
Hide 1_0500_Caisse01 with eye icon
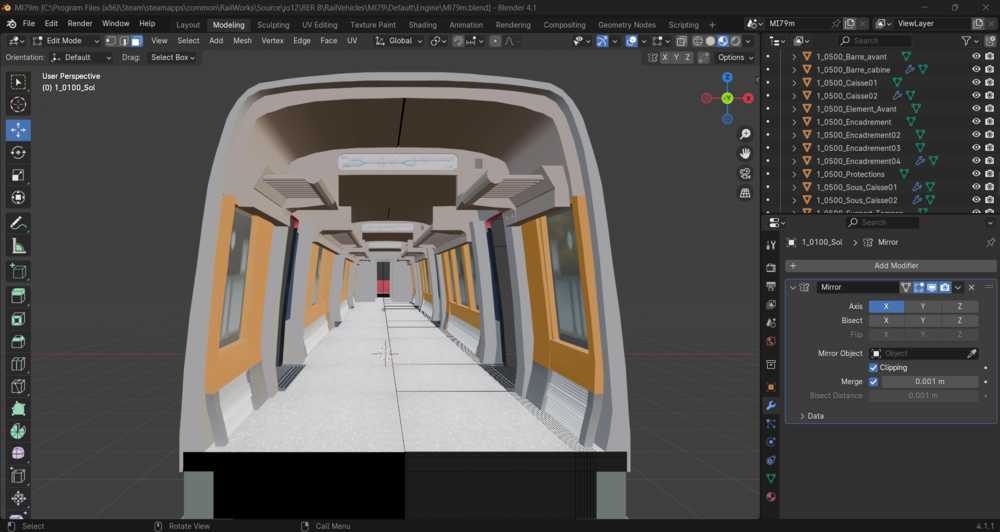(976, 82)
